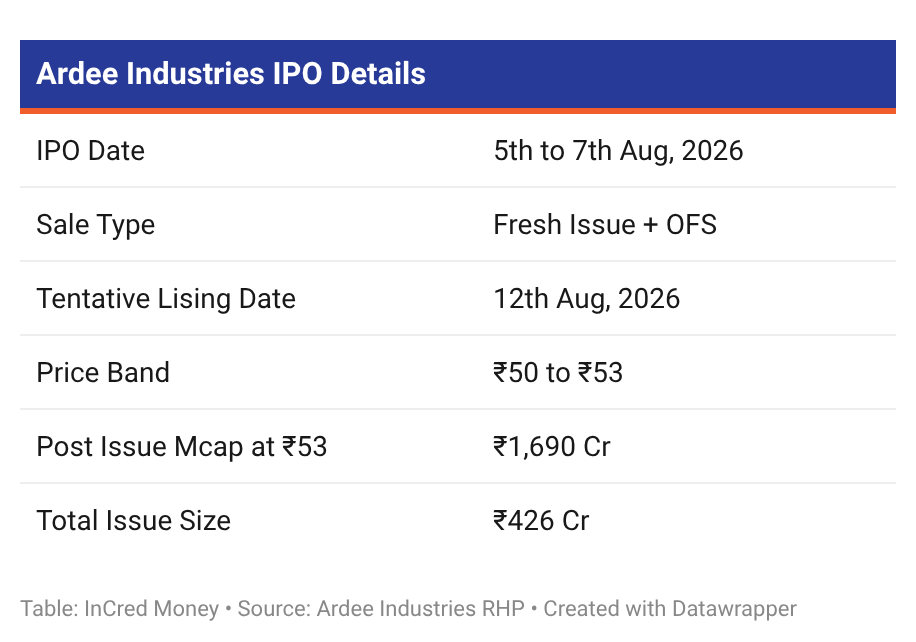This screenshot has width=916, height=642.
Task: Click the 12th Aug, 2026 listing date
Action: click(x=587, y=299)
